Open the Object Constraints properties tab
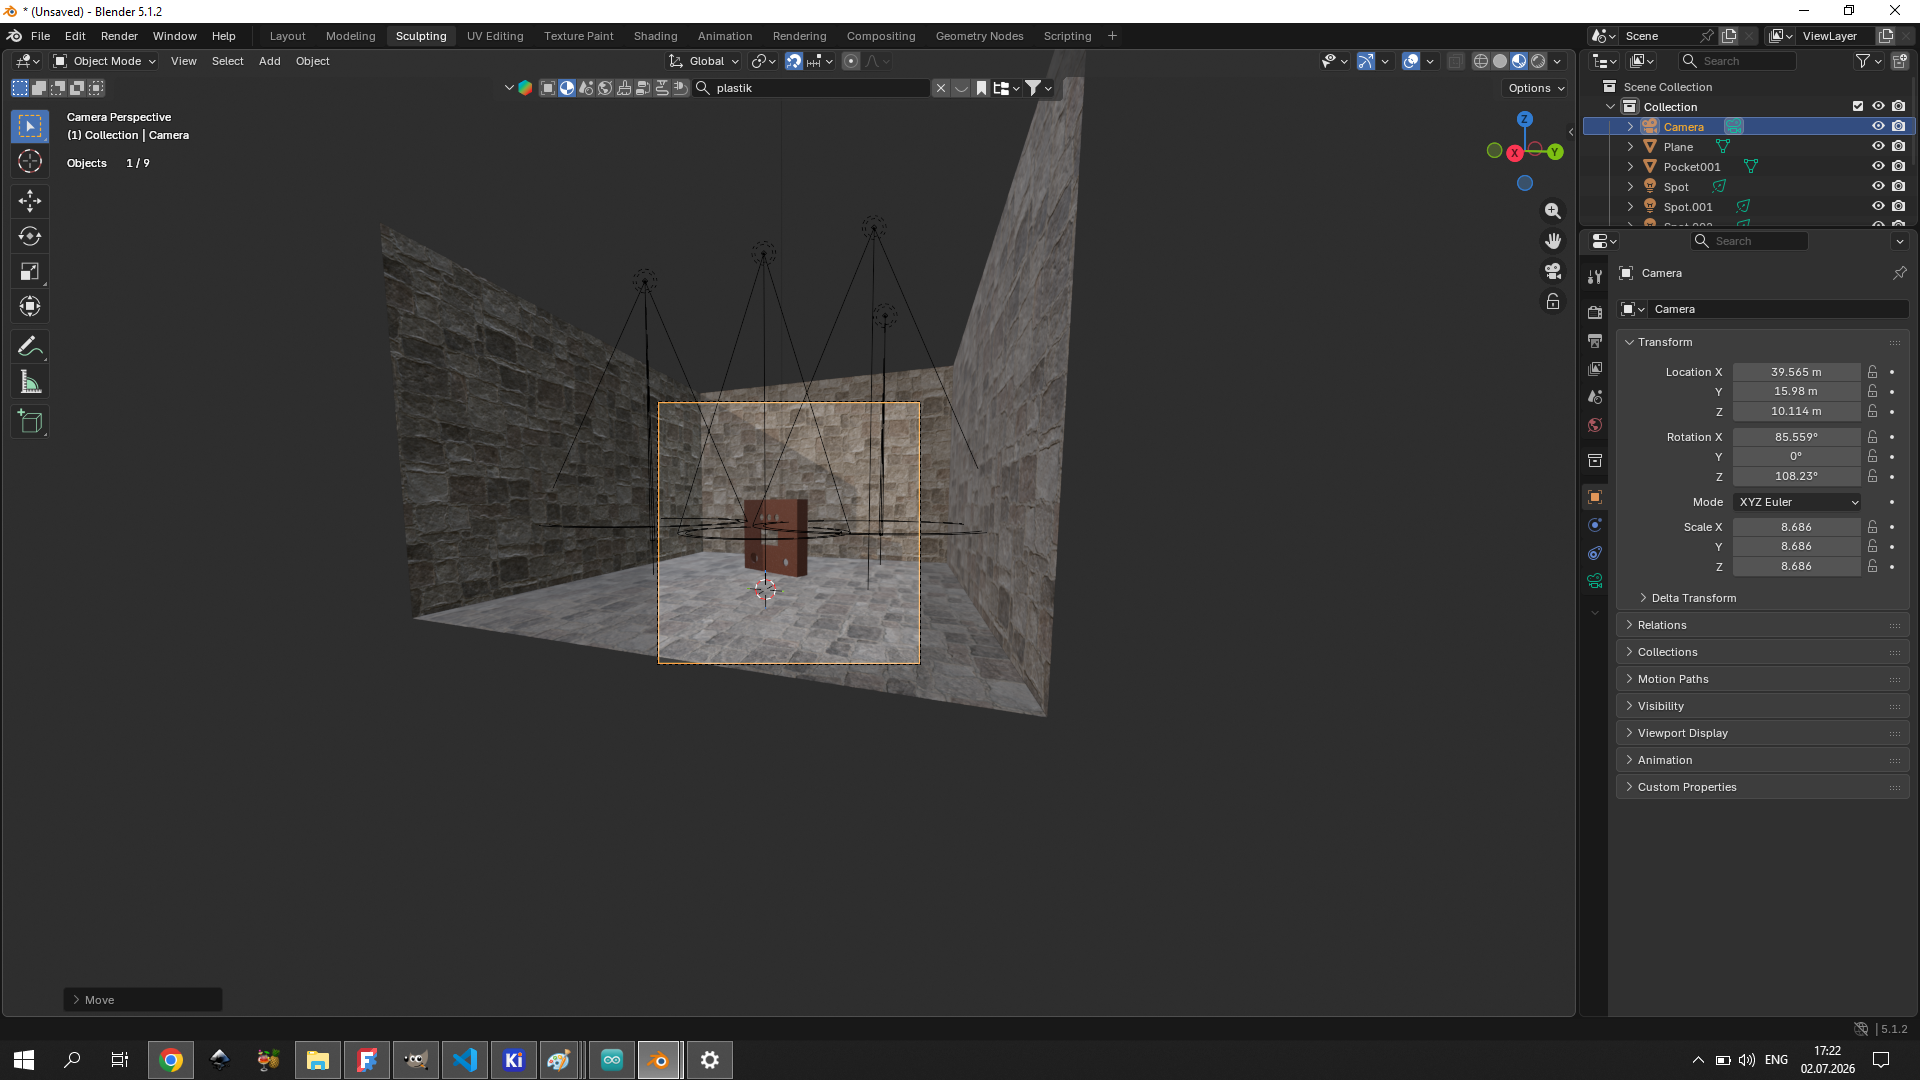Screen dimensions: 1920x1080 pyautogui.click(x=1595, y=553)
